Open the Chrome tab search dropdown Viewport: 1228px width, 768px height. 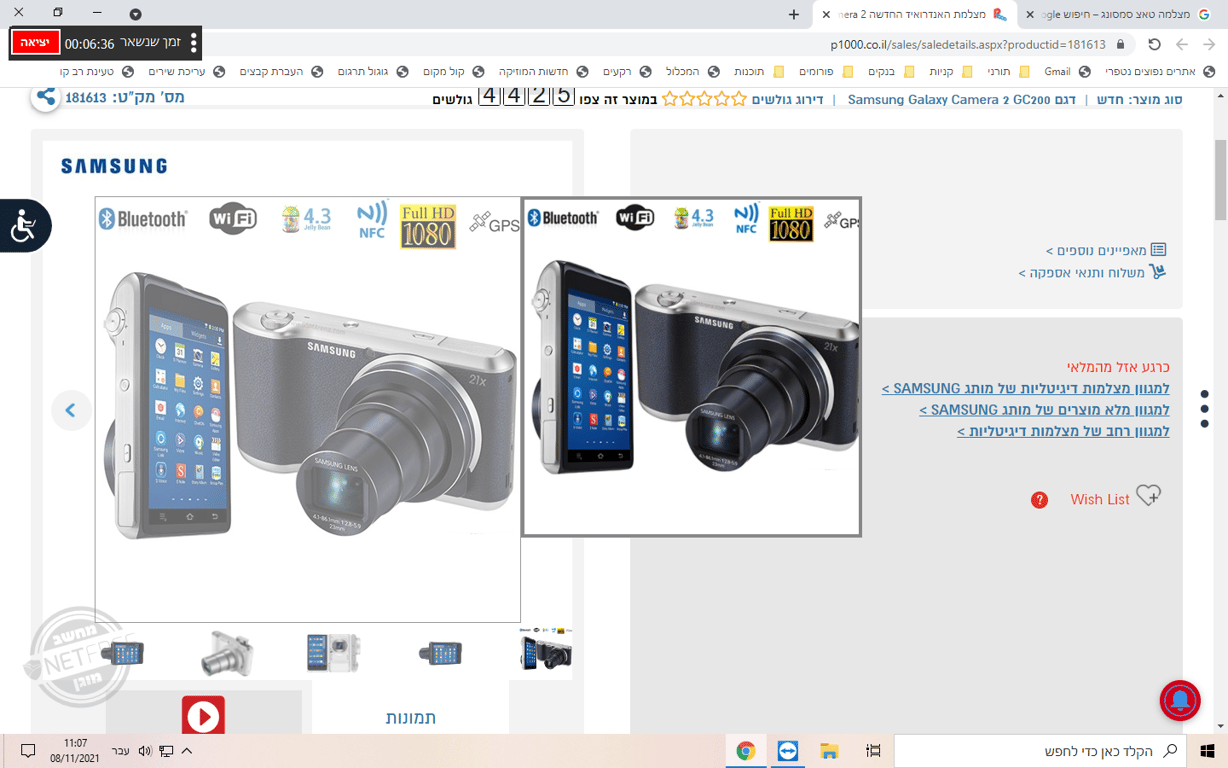135,14
